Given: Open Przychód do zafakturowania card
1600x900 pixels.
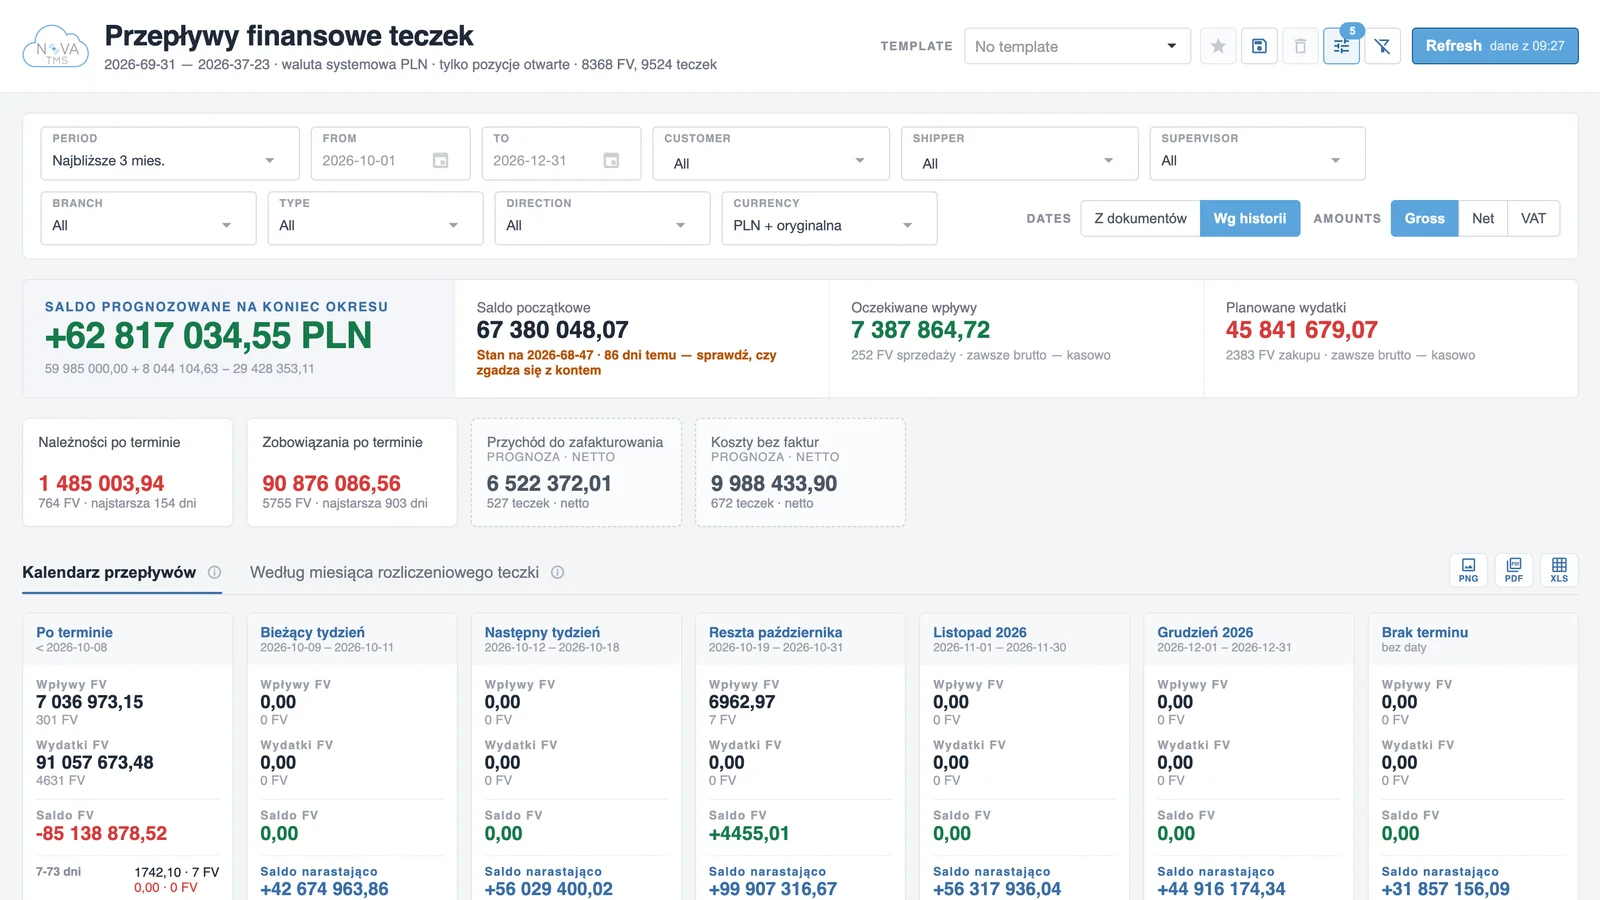Looking at the screenshot, I should (x=576, y=472).
